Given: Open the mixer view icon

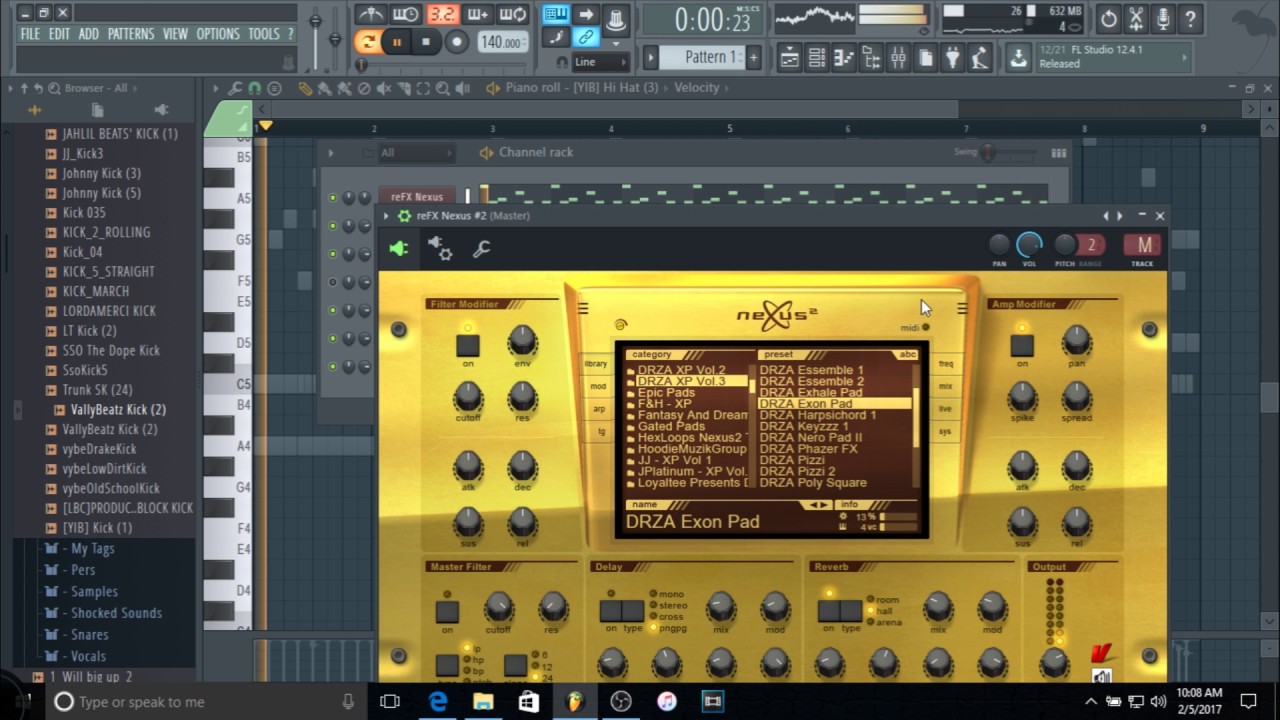Looking at the screenshot, I should click(x=898, y=58).
